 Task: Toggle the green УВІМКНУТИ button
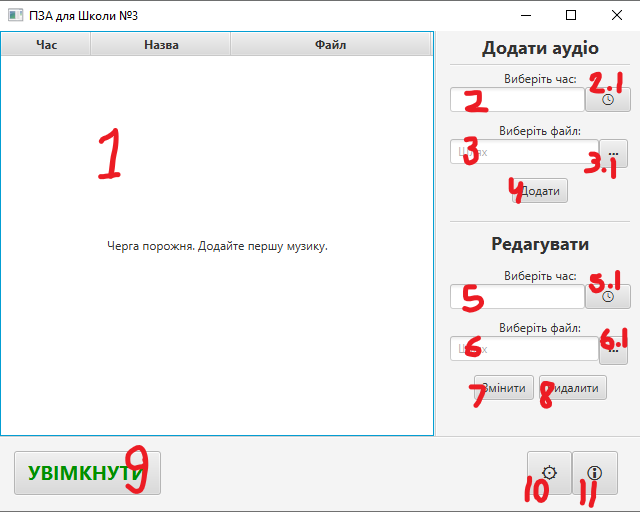pos(87,473)
